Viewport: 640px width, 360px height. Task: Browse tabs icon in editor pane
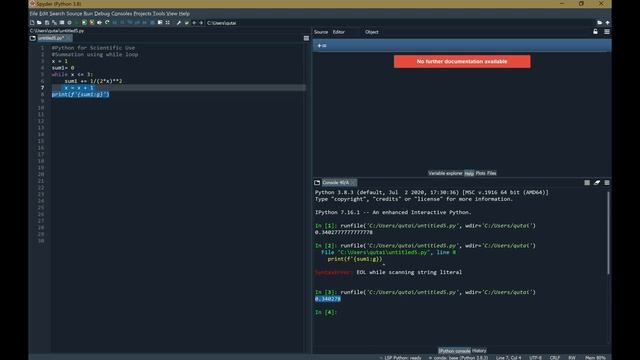pyautogui.click(x=33, y=38)
